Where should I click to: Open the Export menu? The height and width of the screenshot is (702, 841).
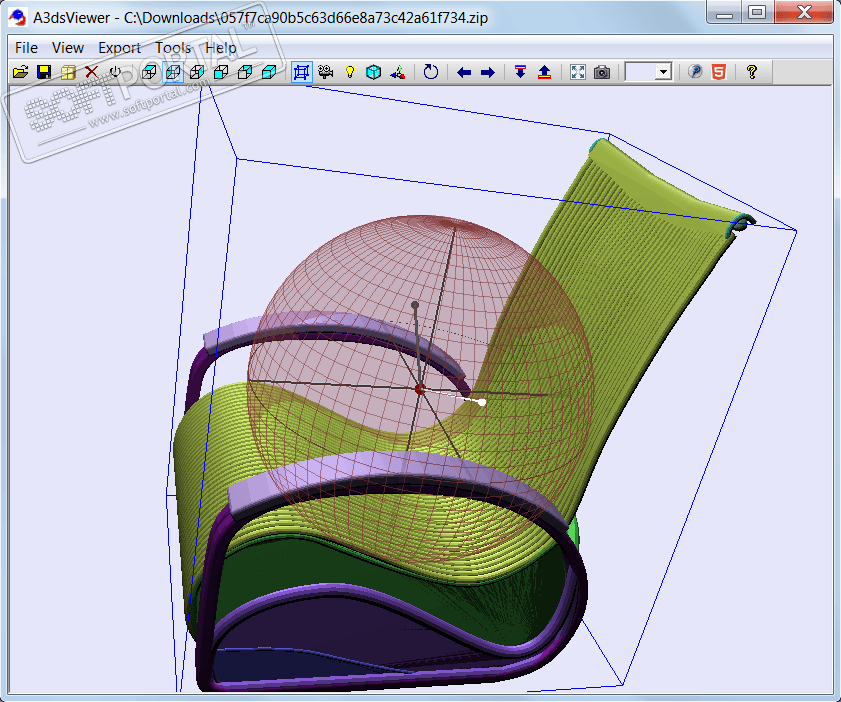coord(119,48)
